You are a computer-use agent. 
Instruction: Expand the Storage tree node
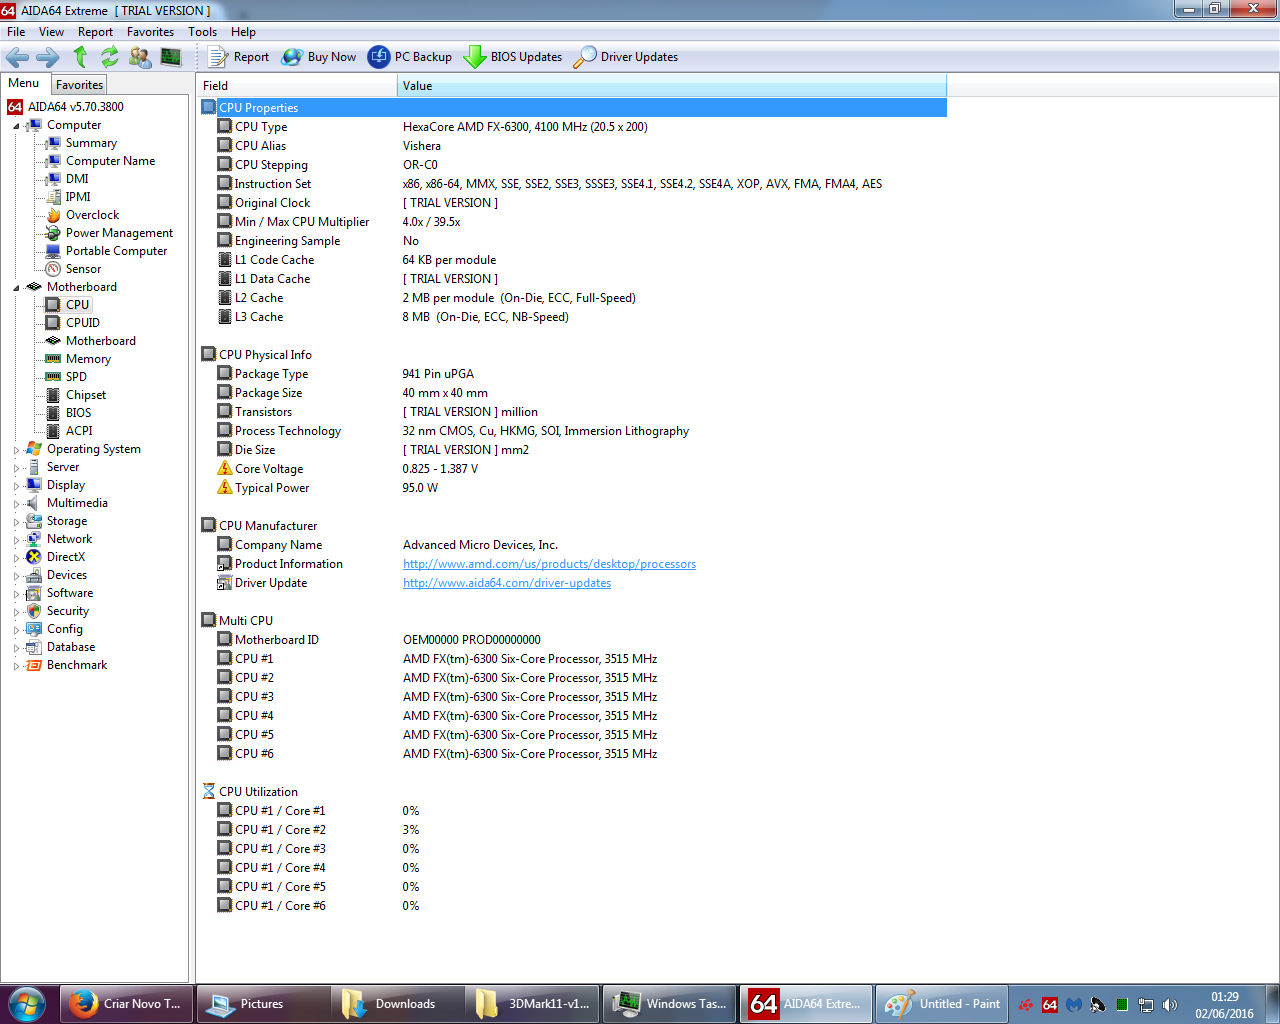pyautogui.click(x=16, y=522)
